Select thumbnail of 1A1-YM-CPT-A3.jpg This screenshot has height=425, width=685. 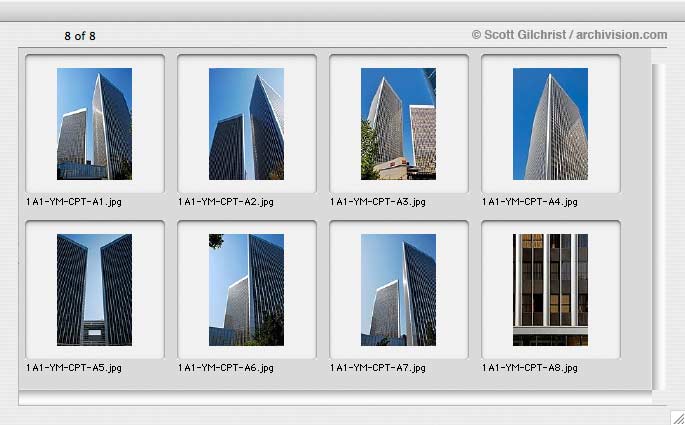pyautogui.click(x=398, y=124)
